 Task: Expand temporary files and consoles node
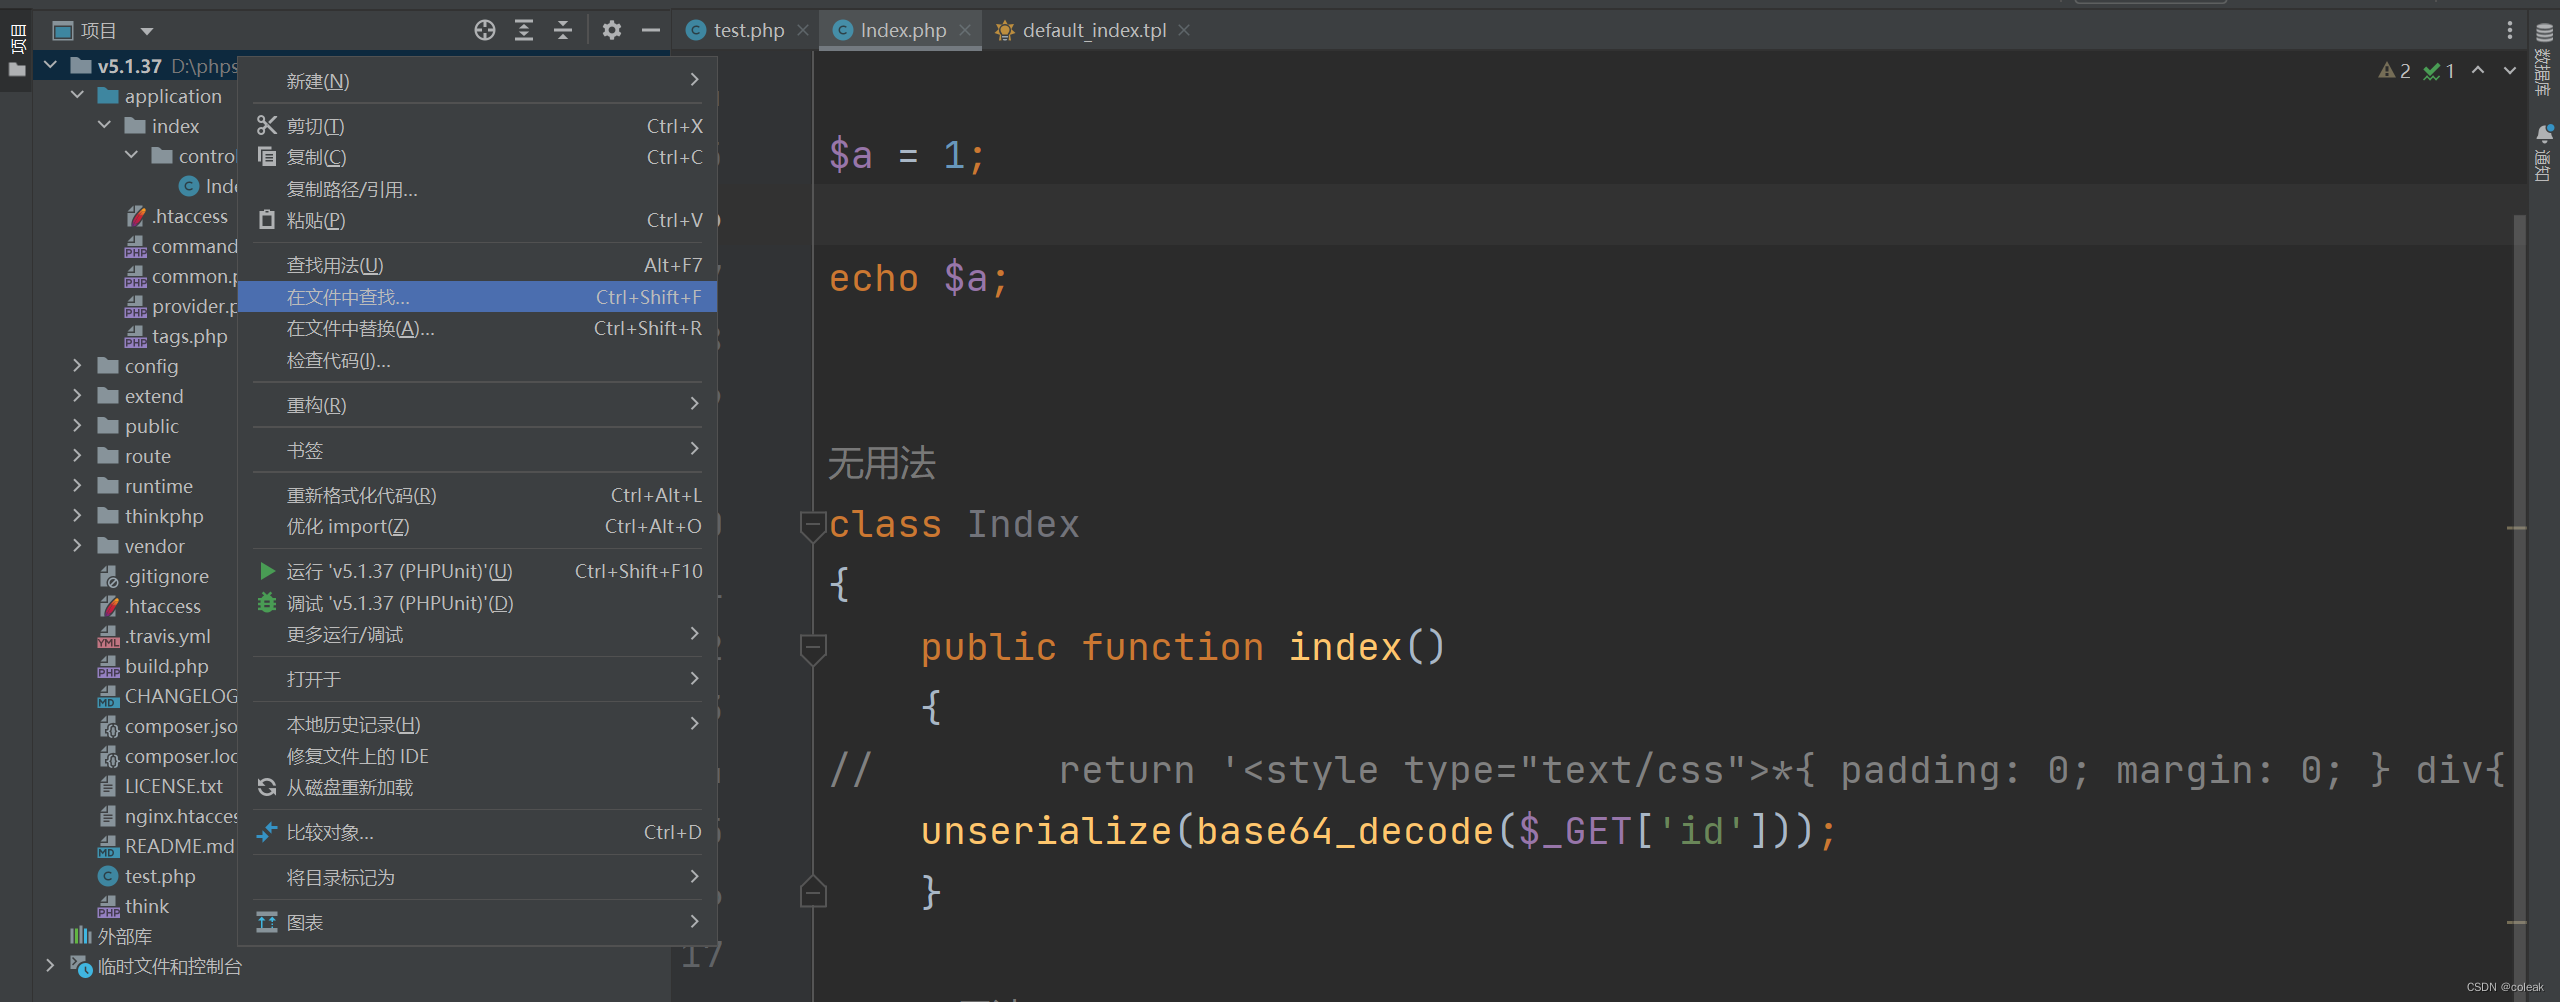click(50, 966)
